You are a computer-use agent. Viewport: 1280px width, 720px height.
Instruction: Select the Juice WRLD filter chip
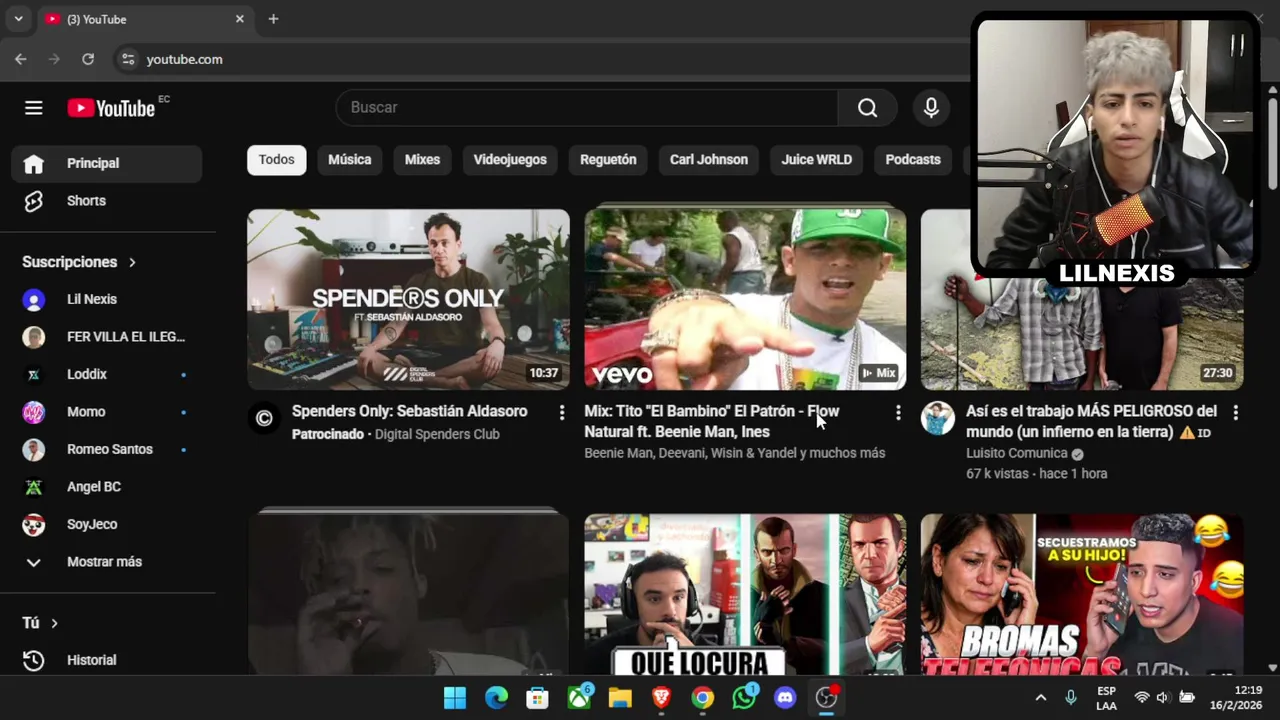[x=817, y=160]
